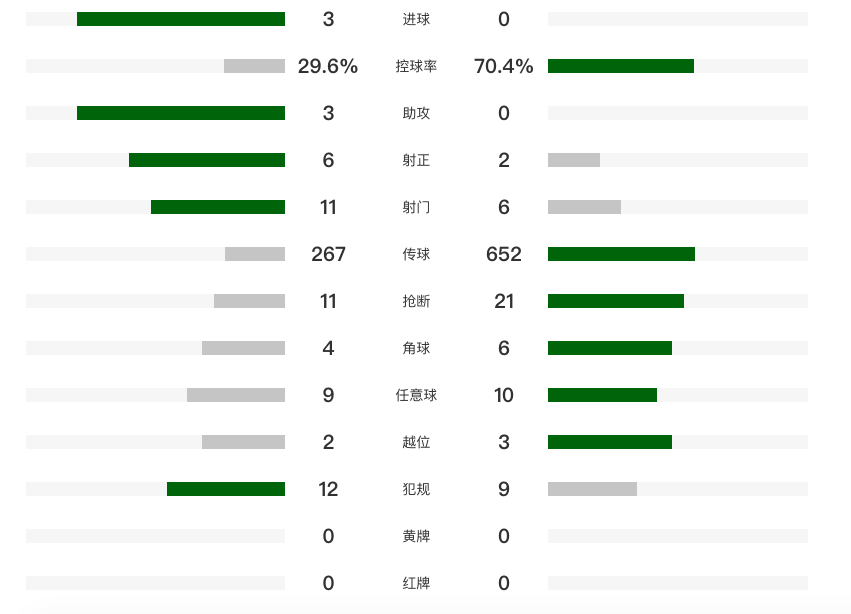
Task: Click the 射门 stat label
Action: pos(416,207)
